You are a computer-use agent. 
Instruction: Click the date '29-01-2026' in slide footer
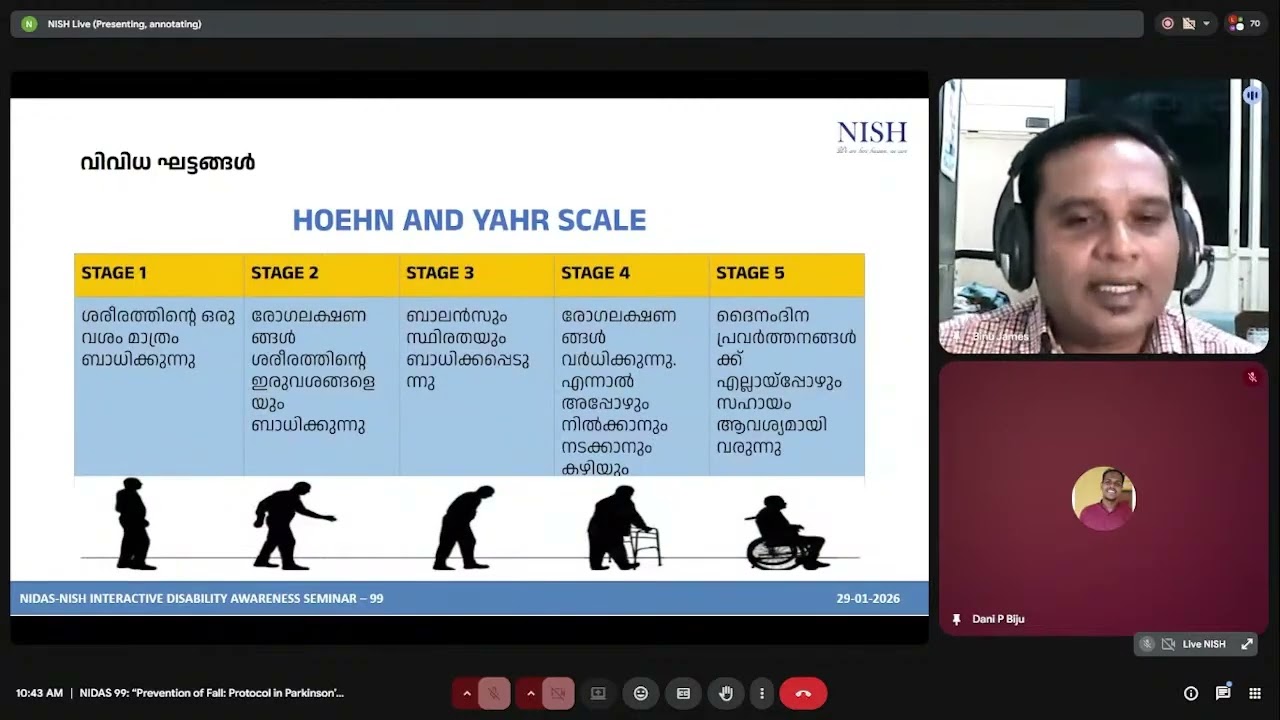[x=868, y=599]
